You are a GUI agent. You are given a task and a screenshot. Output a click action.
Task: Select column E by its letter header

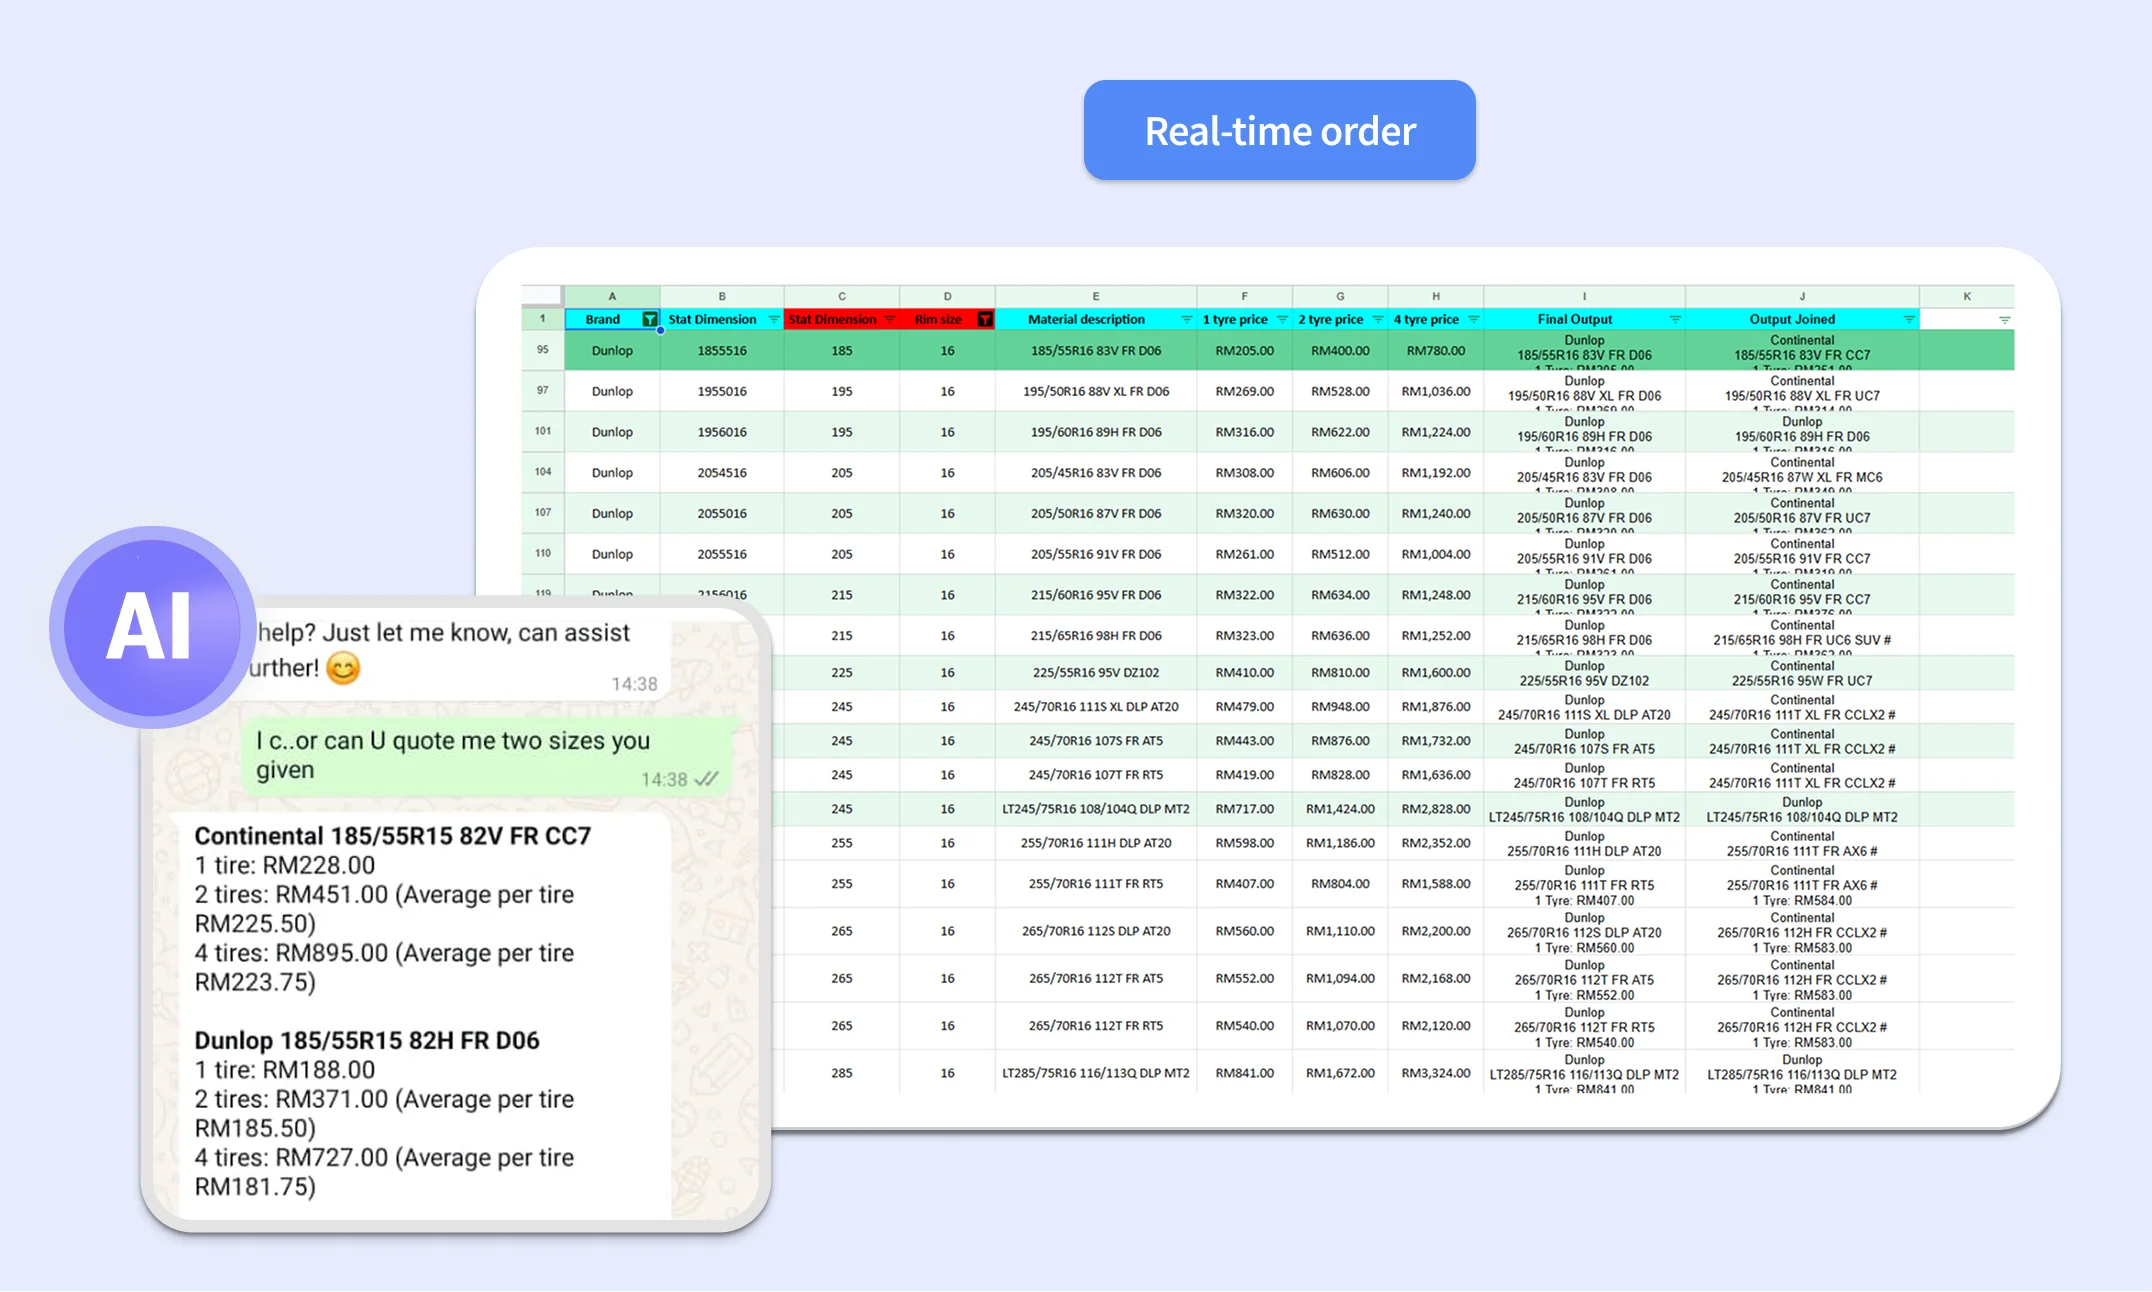click(1096, 296)
